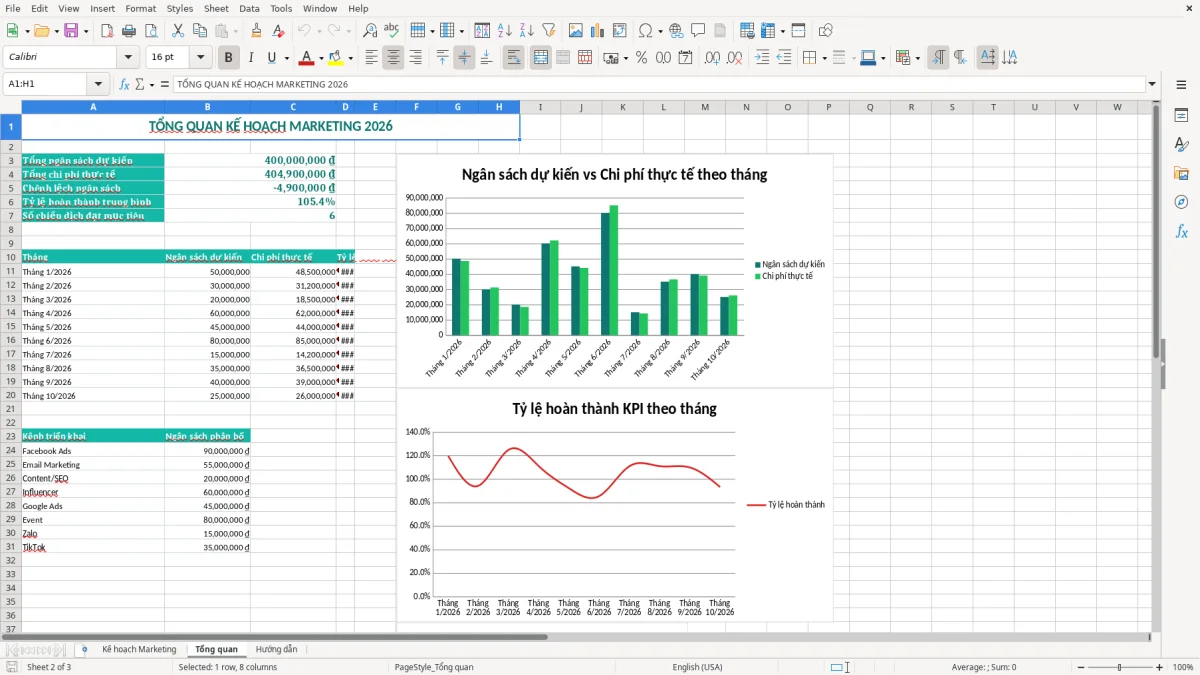Click the zoom in plus button

[x=1159, y=667]
